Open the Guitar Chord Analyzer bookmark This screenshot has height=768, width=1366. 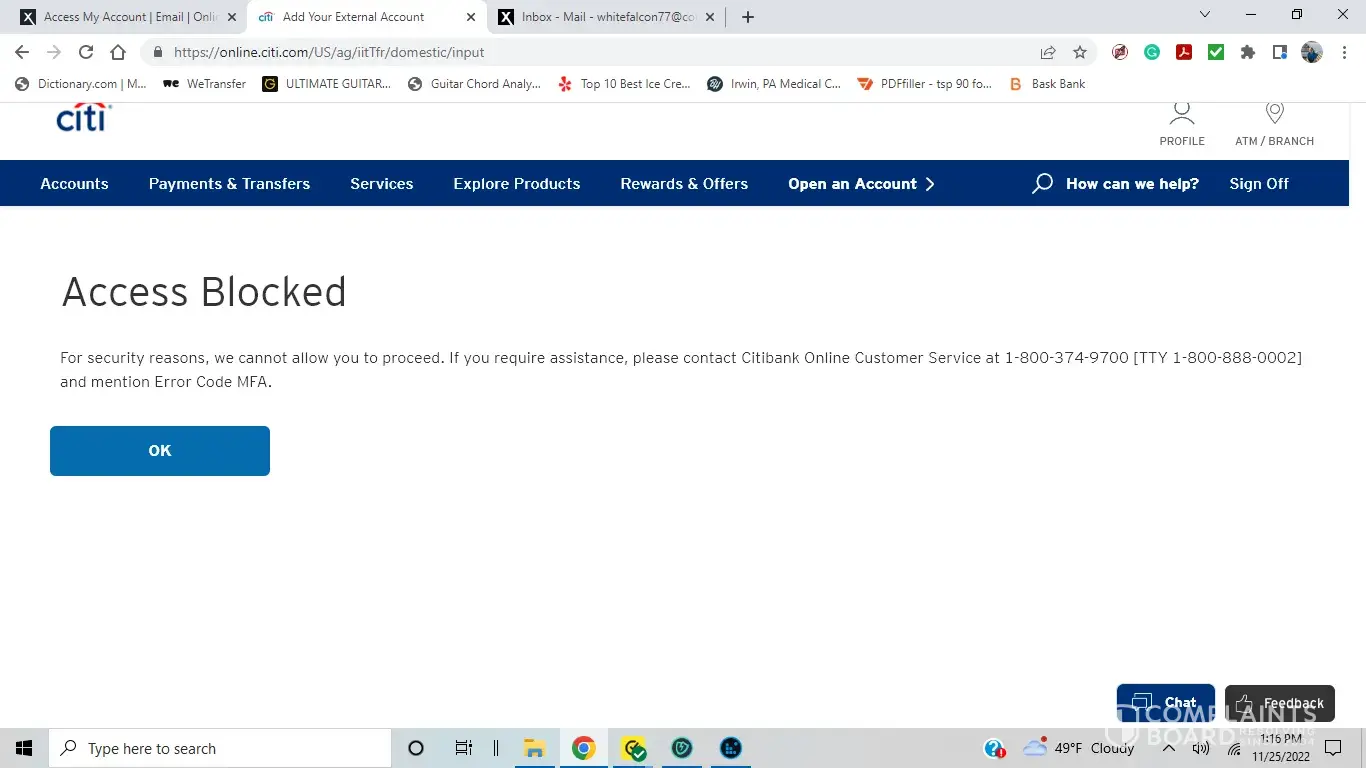pyautogui.click(x=474, y=84)
